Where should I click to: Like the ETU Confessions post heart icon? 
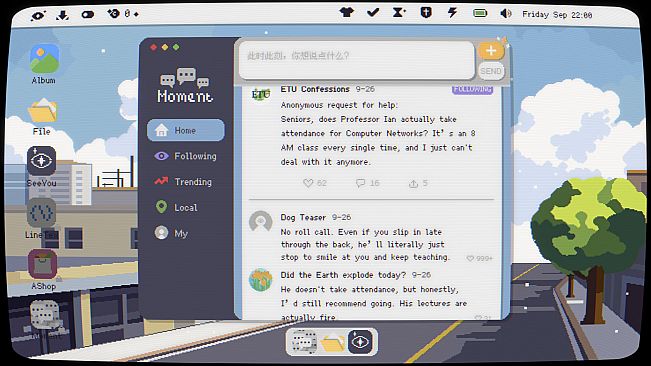(x=308, y=183)
